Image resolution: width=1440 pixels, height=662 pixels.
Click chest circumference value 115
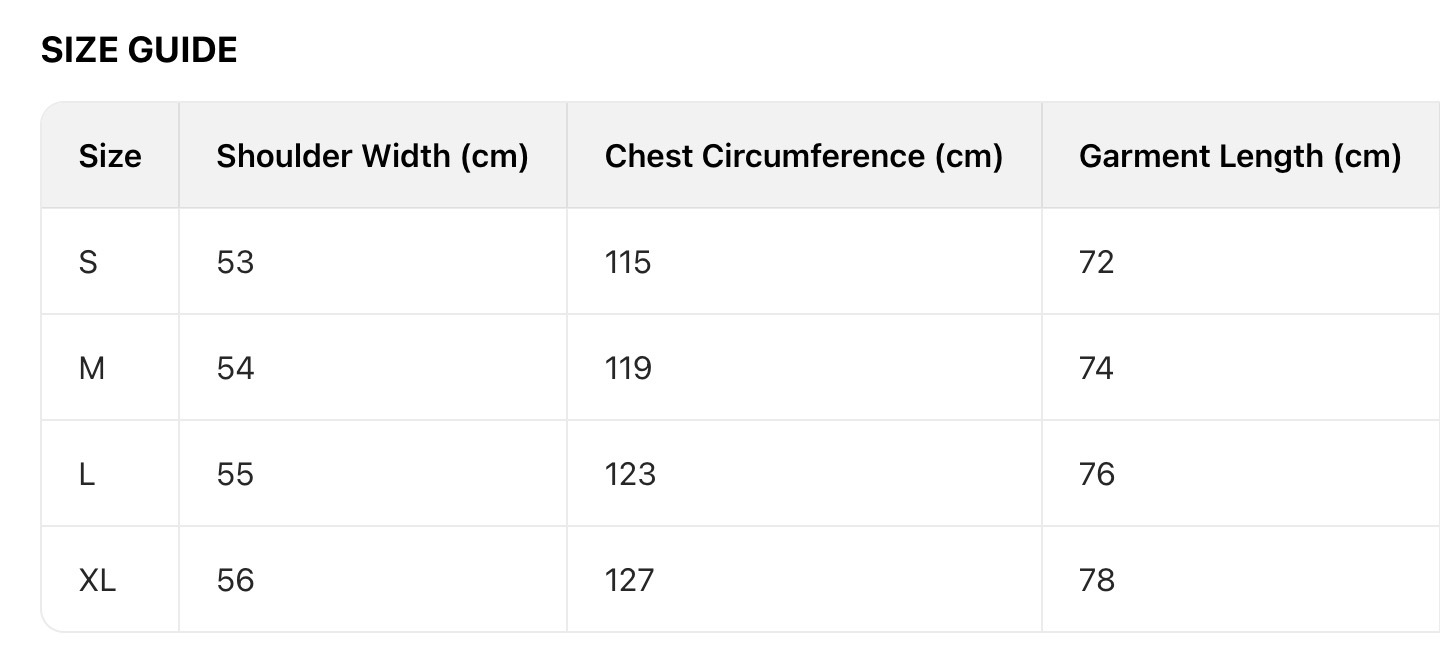coord(628,262)
